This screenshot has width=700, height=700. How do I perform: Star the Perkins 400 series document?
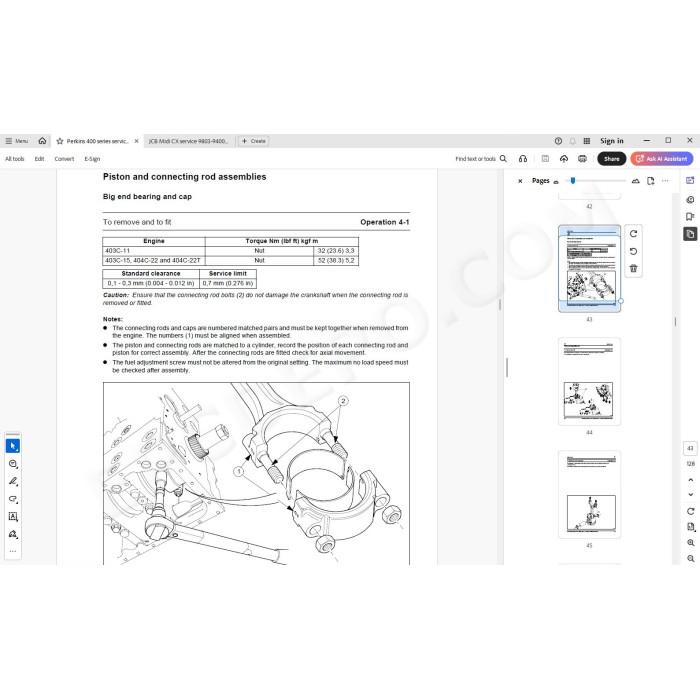(60, 141)
